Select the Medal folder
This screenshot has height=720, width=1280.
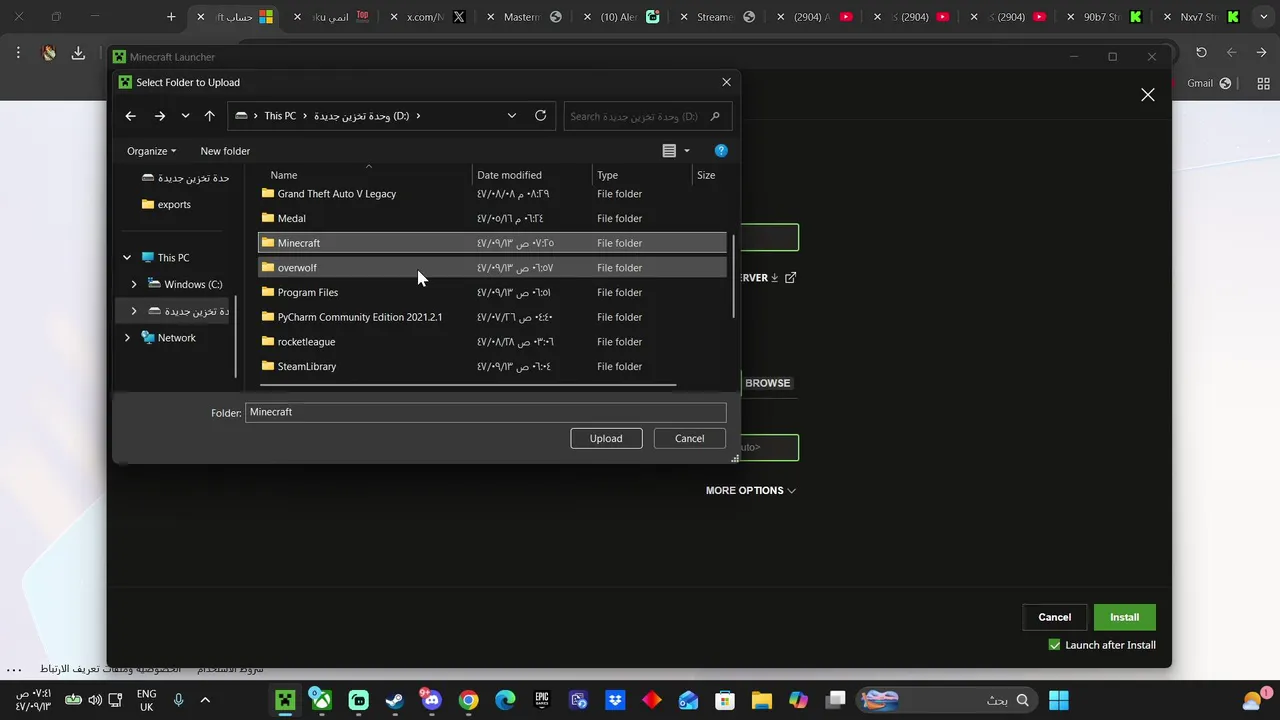click(x=492, y=218)
